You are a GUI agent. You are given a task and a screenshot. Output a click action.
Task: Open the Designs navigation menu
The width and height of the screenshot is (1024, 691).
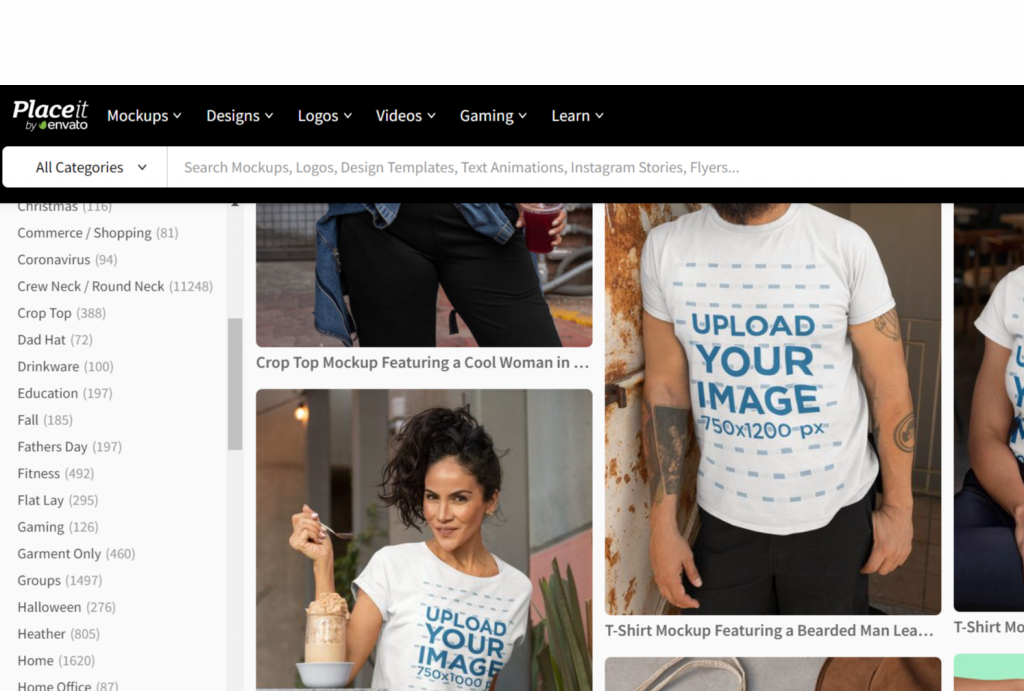click(239, 116)
